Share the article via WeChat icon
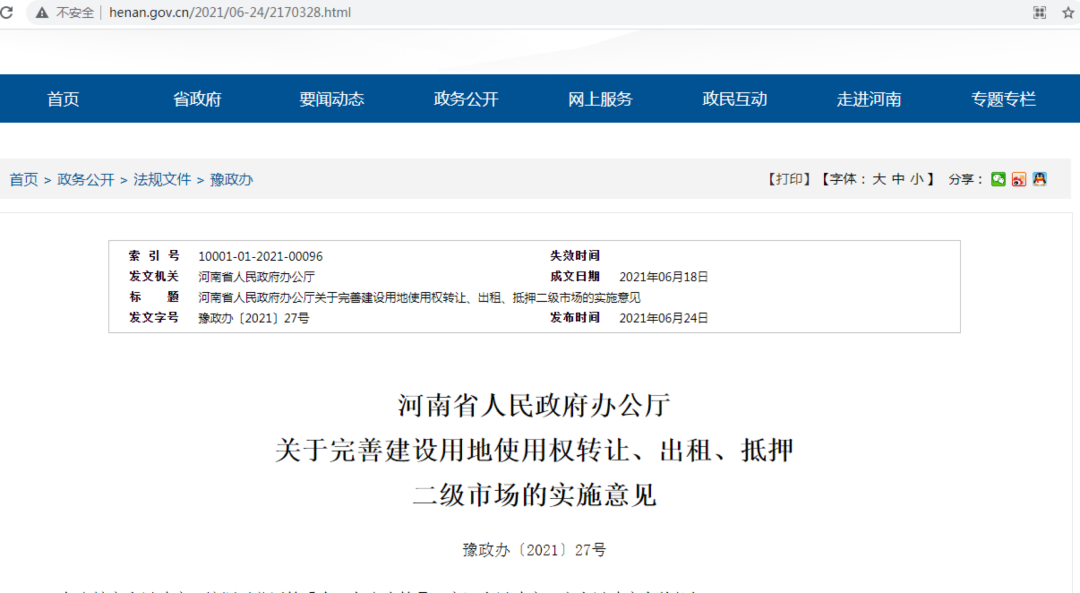The image size is (1080, 593). pos(998,179)
